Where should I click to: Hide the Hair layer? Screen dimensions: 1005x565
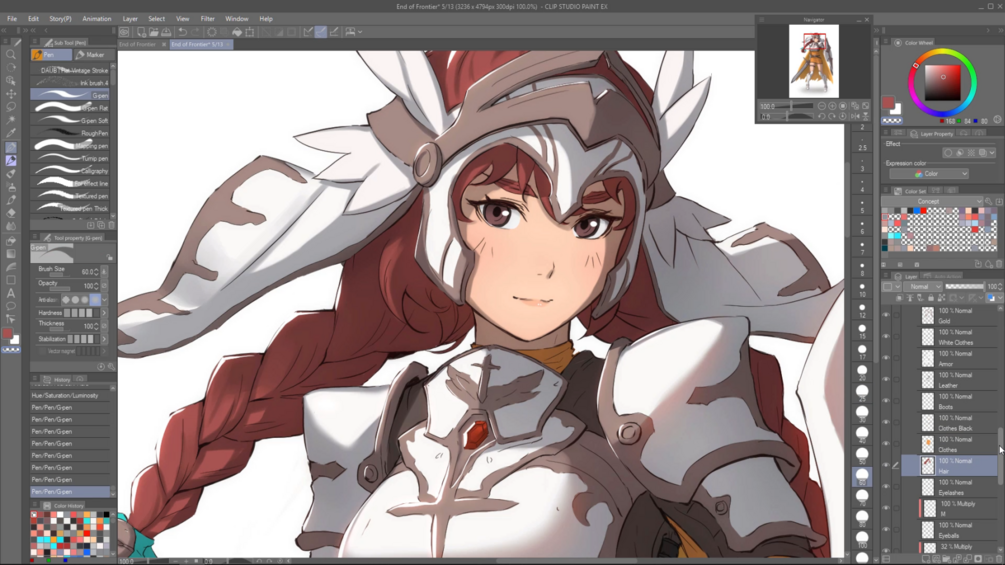886,465
